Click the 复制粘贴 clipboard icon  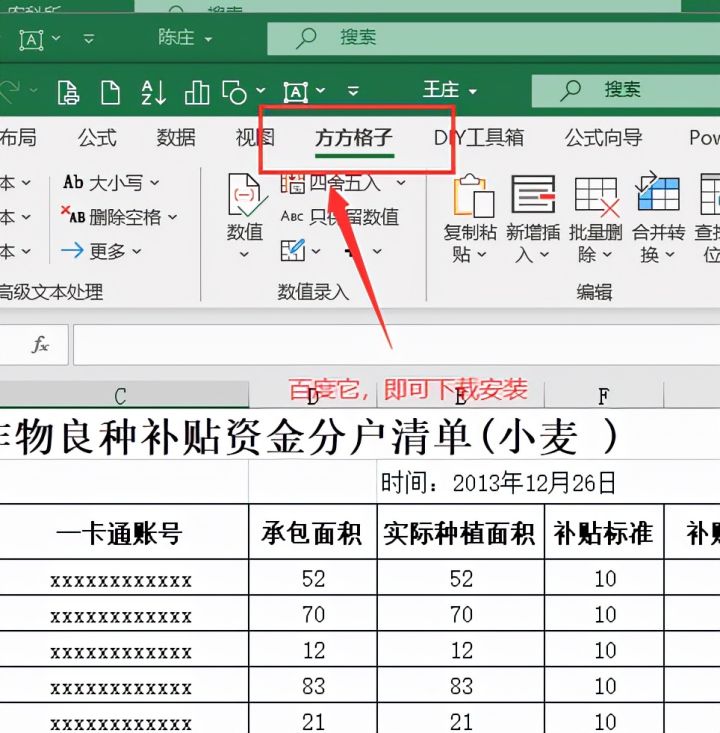(474, 196)
